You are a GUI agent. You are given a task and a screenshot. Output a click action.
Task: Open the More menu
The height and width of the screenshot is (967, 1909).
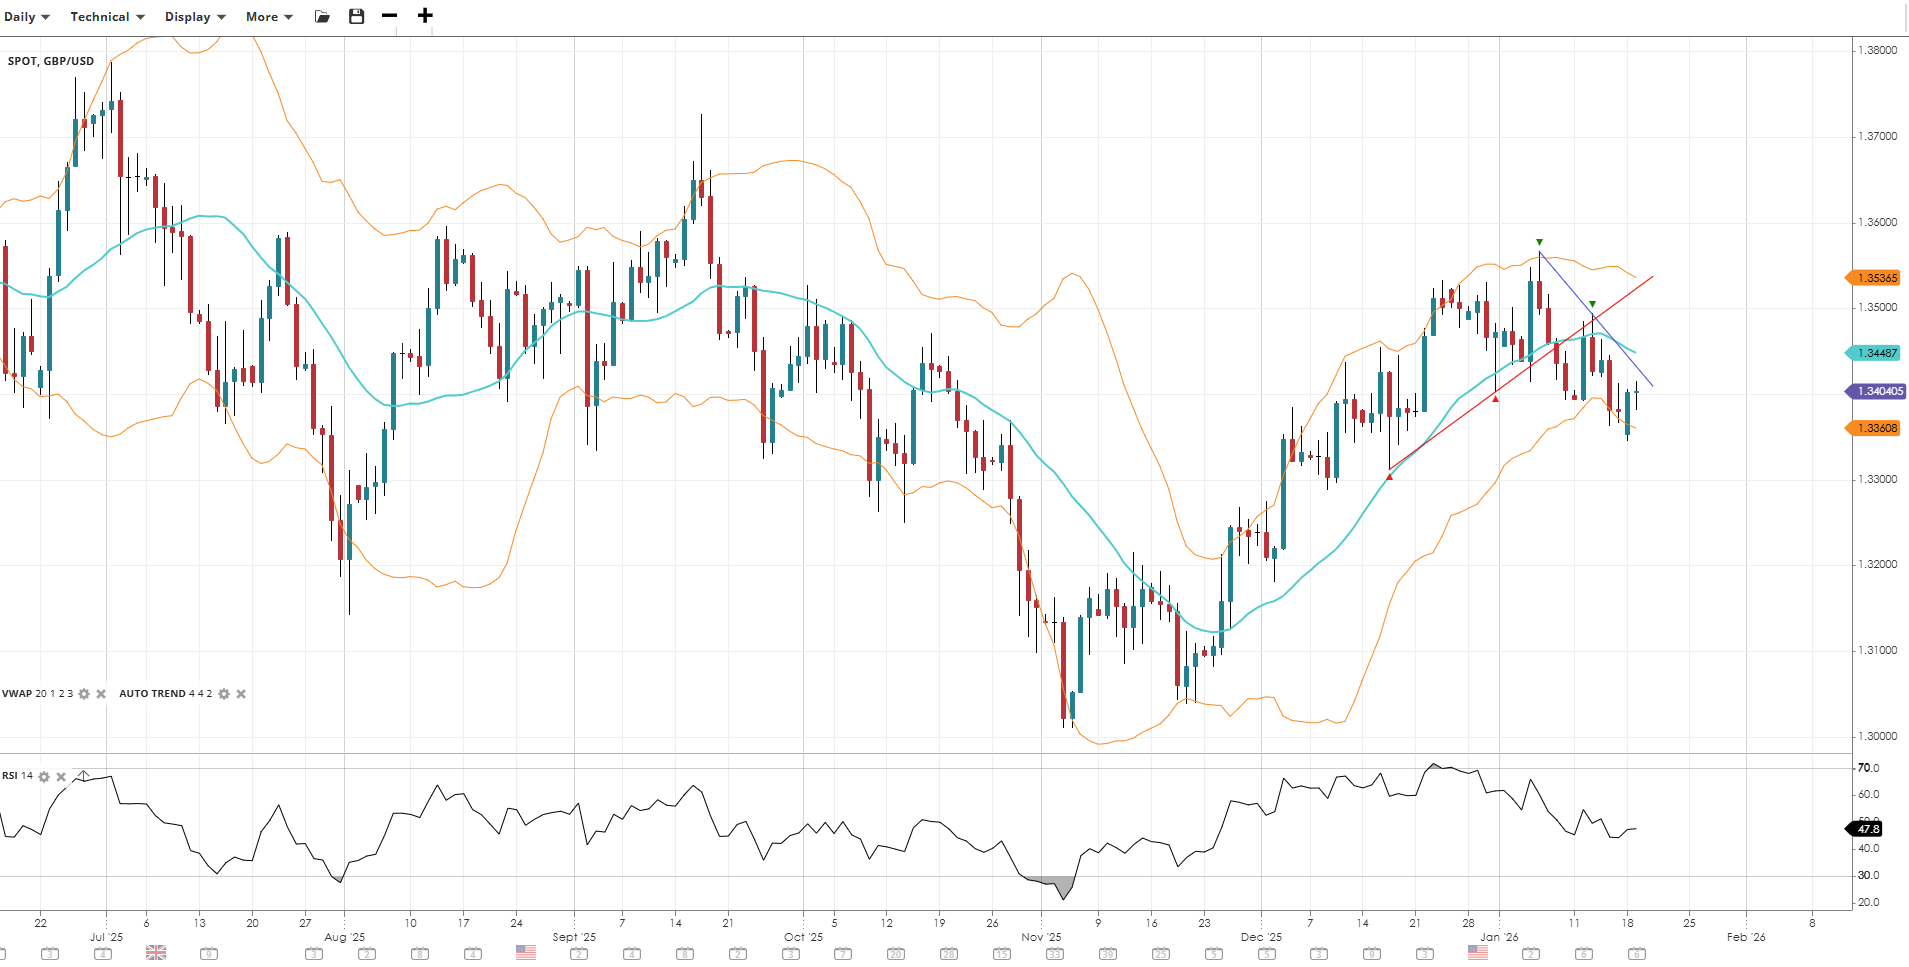click(x=269, y=17)
